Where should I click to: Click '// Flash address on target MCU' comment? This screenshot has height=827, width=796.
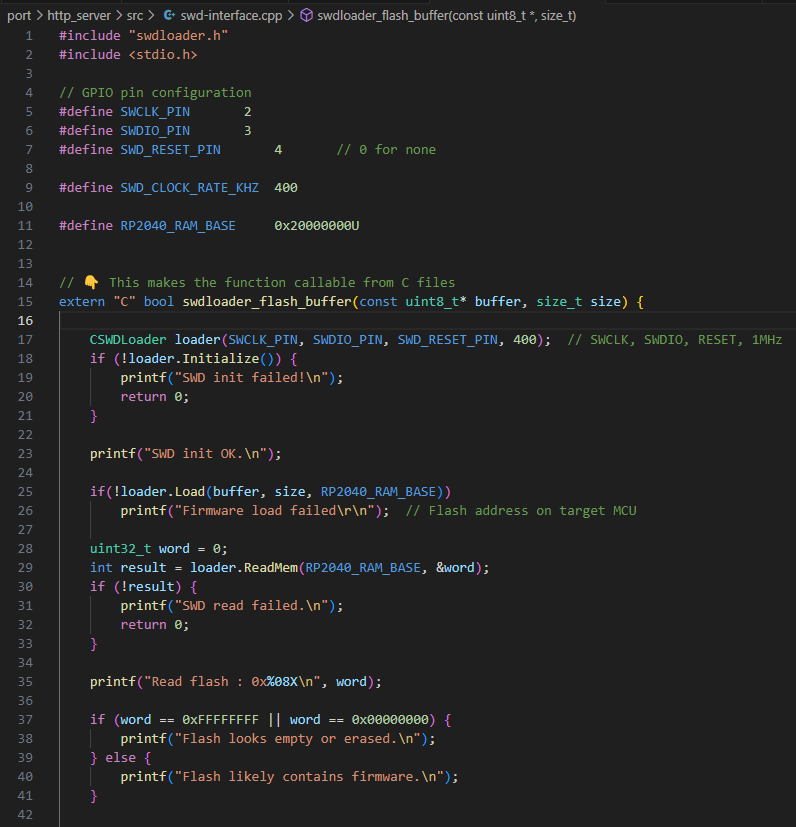521,511
